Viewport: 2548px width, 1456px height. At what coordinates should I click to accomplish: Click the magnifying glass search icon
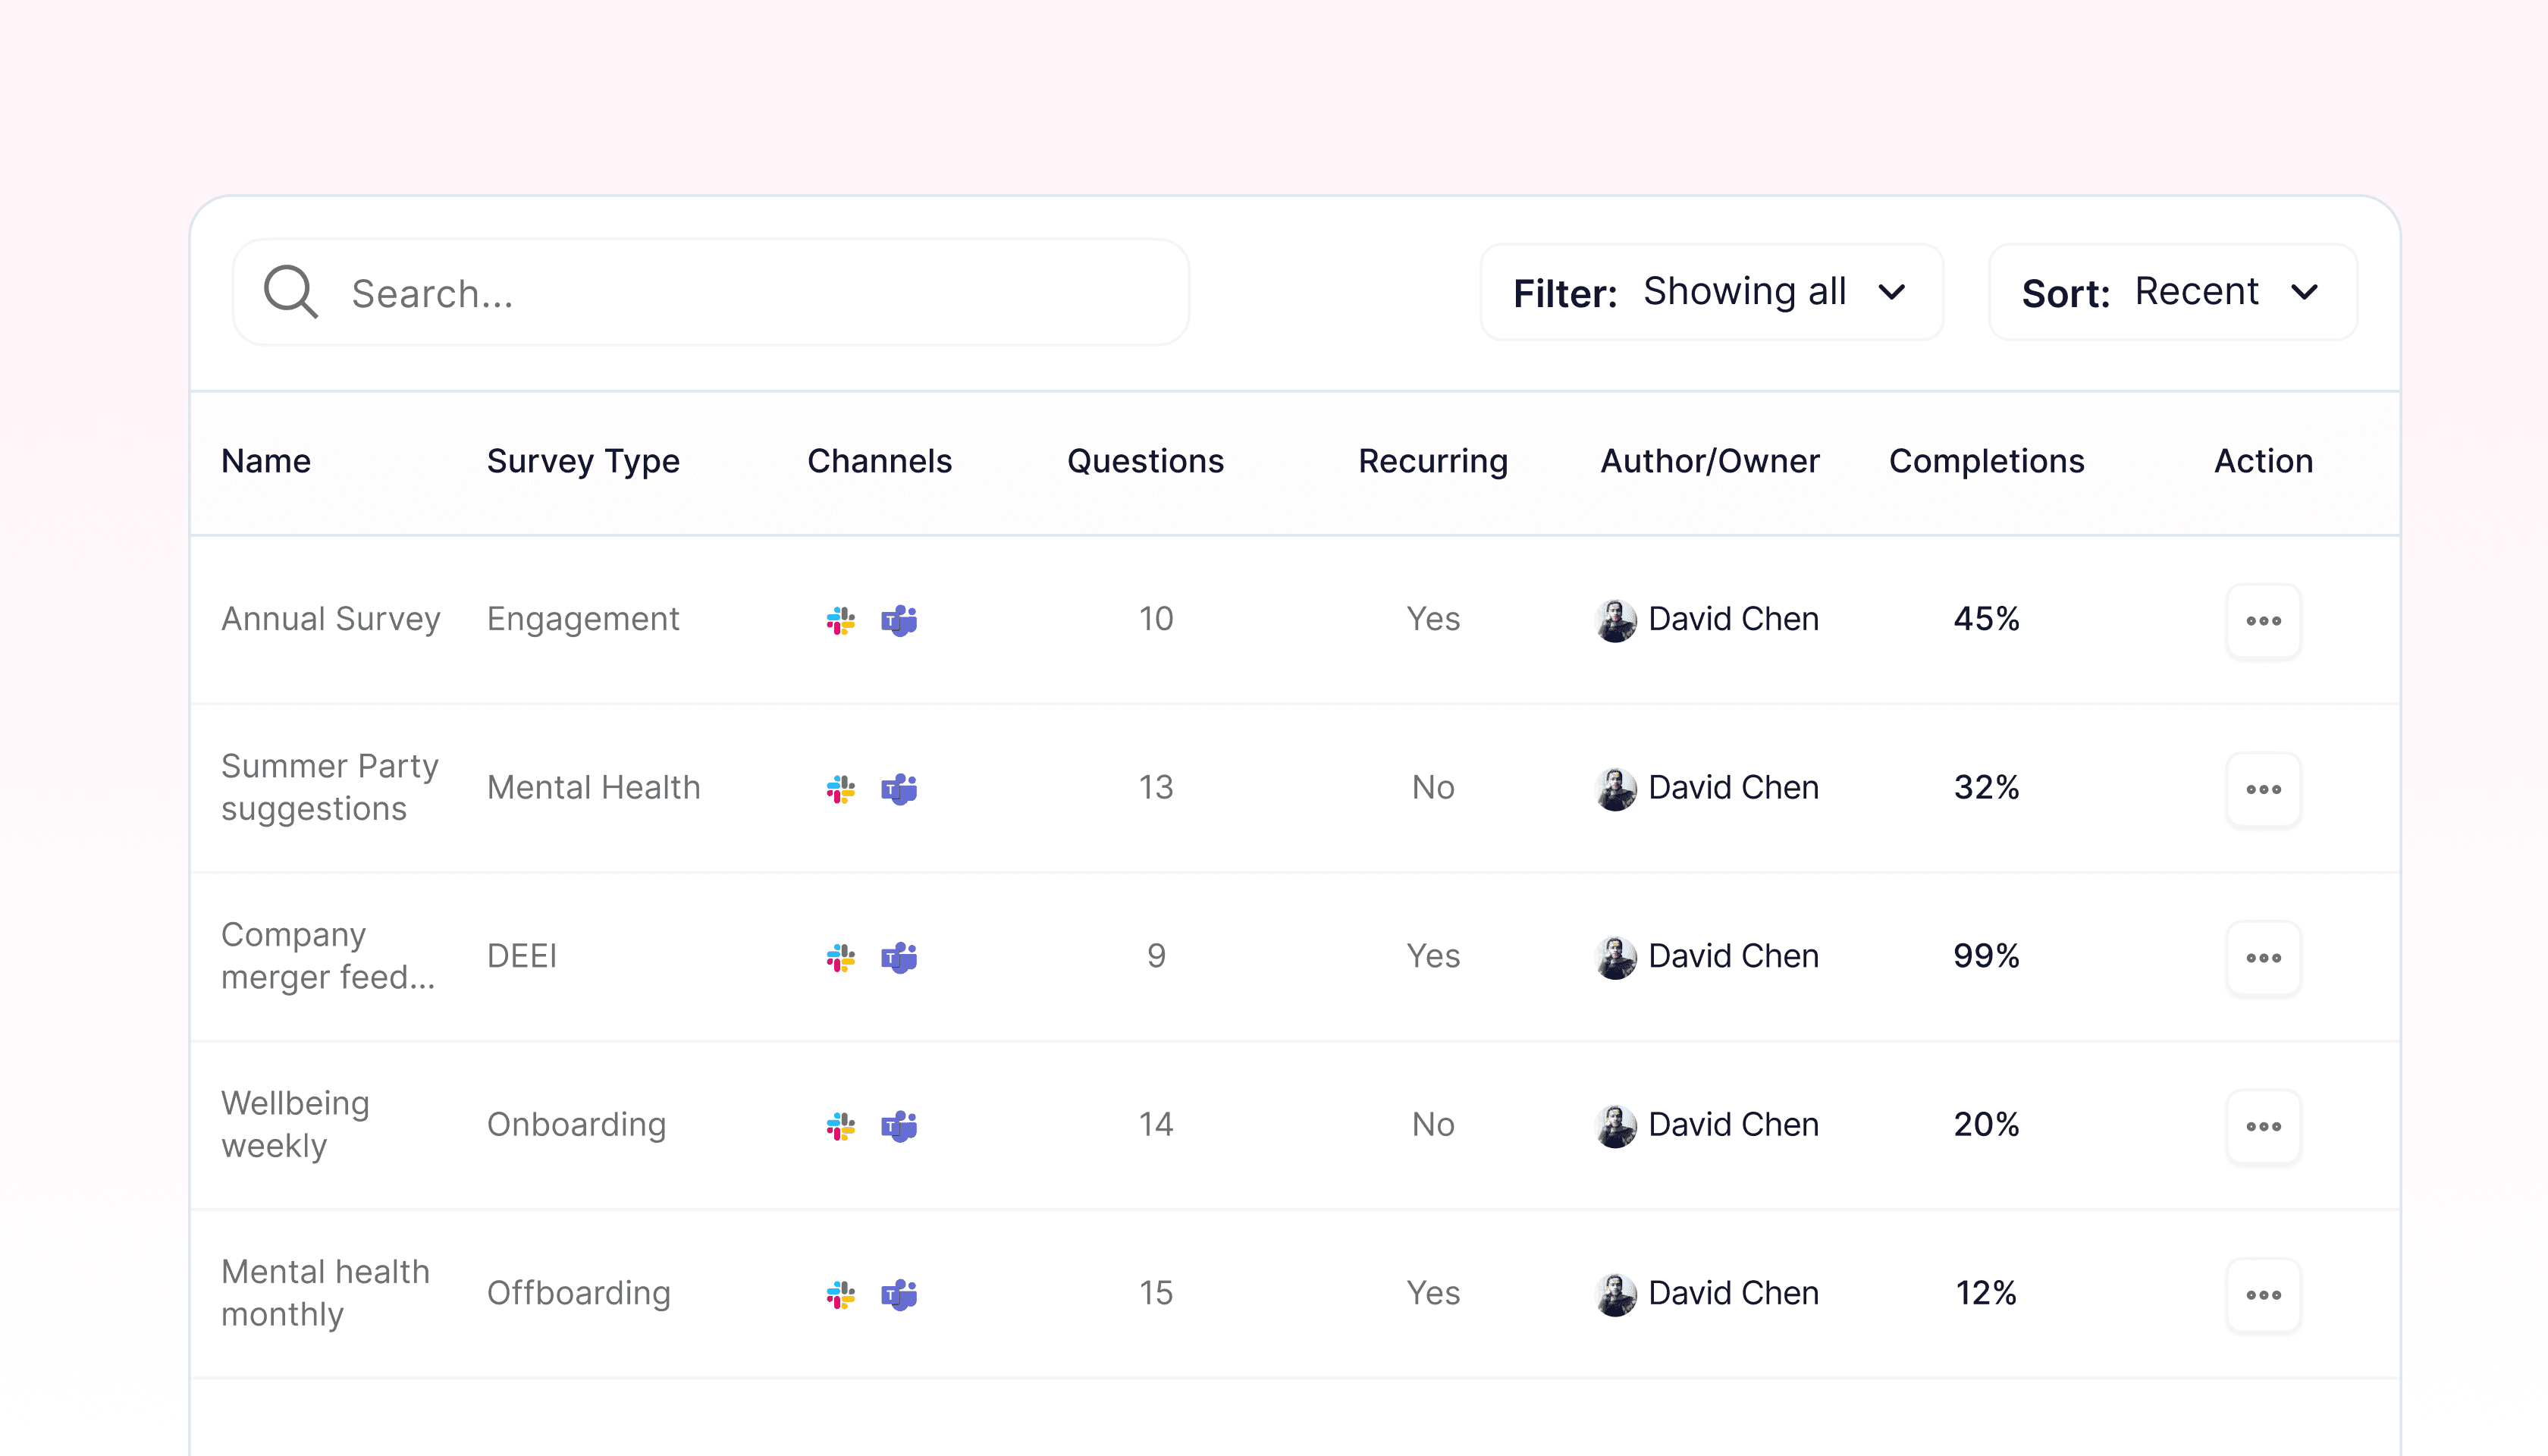[x=290, y=292]
